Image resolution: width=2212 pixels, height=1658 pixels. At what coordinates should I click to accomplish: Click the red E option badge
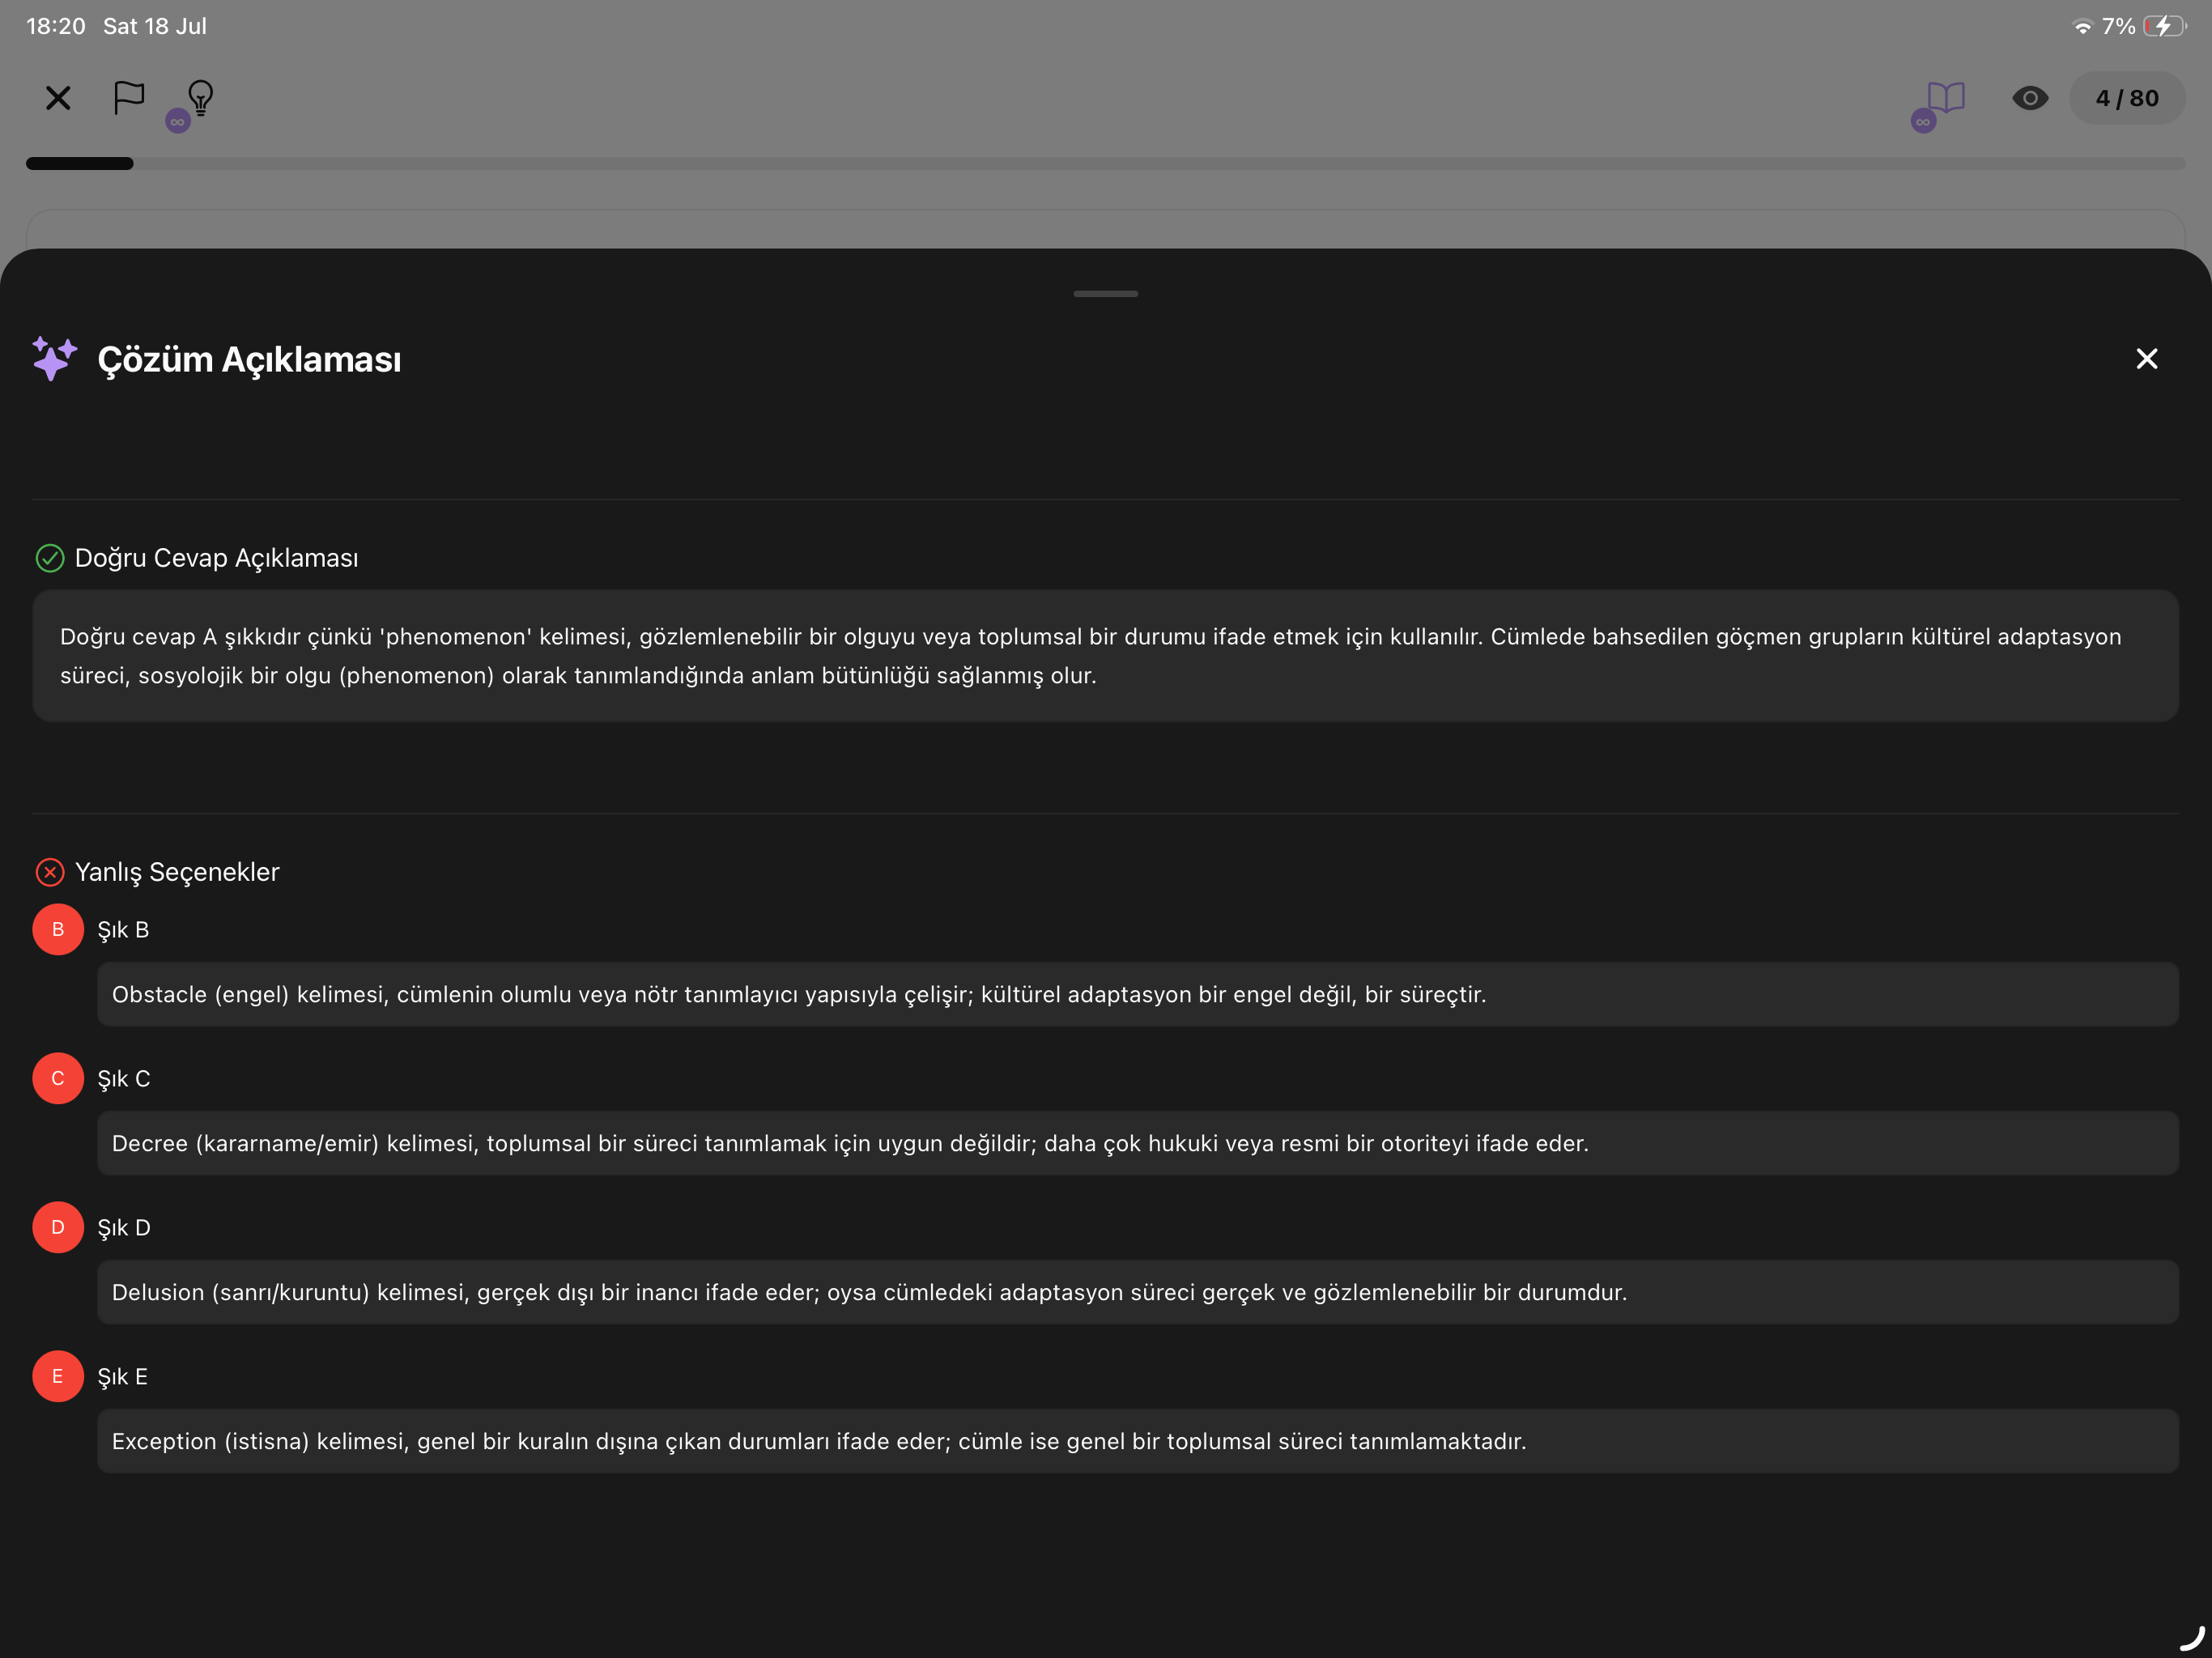coord(58,1377)
